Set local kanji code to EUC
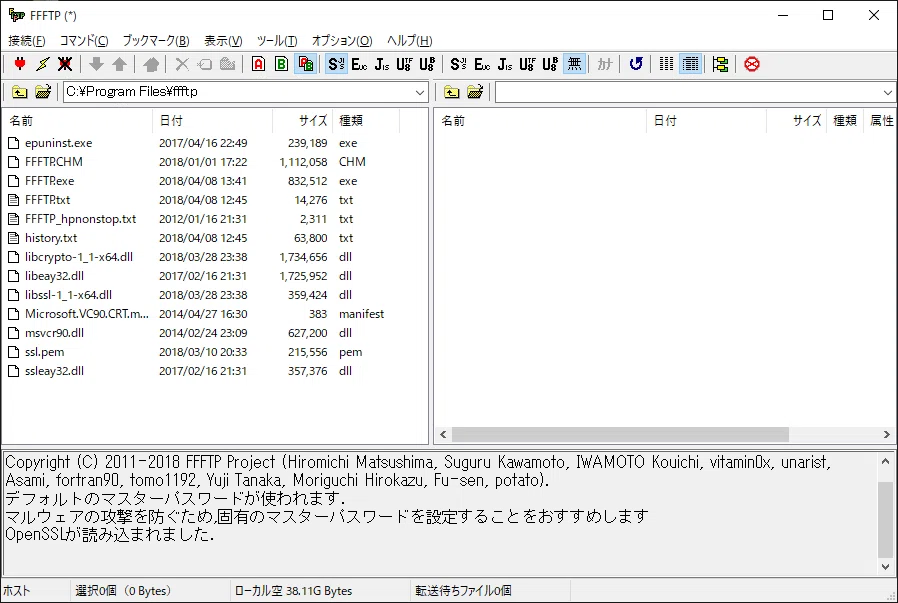Image resolution: width=898 pixels, height=603 pixels. [x=359, y=64]
